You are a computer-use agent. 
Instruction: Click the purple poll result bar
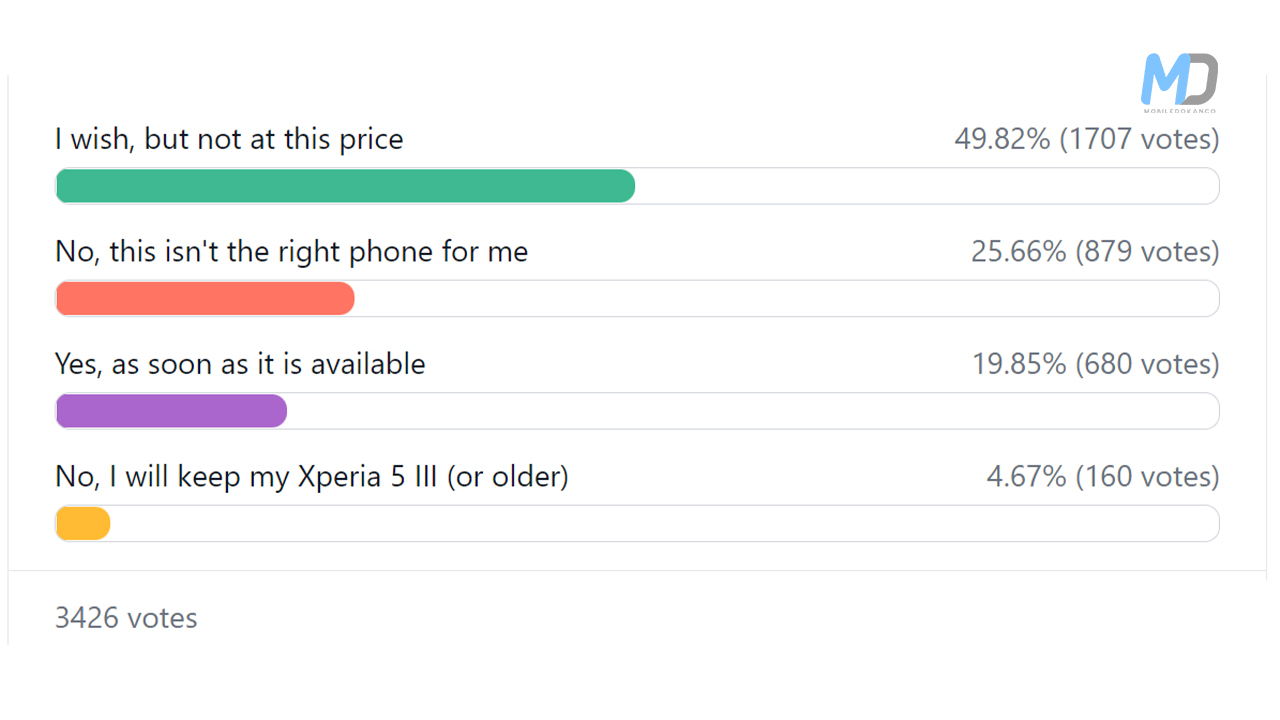pyautogui.click(x=171, y=411)
